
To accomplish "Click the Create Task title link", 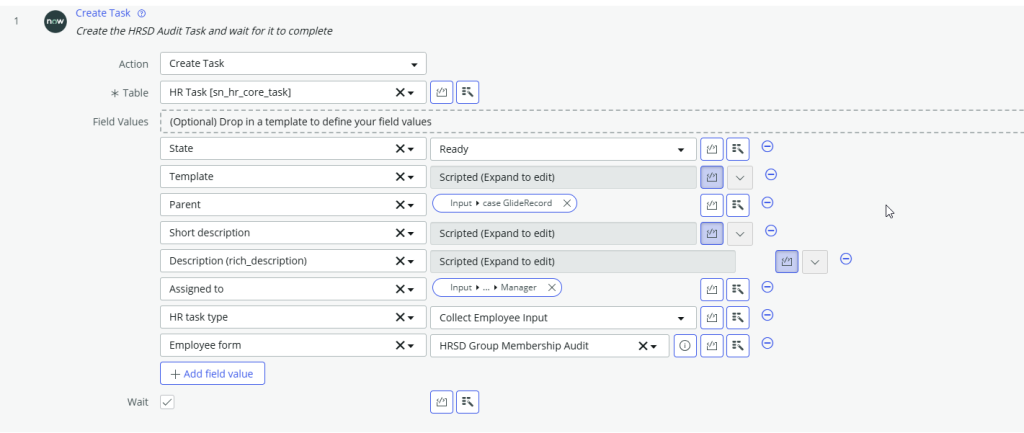I will pyautogui.click(x=103, y=13).
